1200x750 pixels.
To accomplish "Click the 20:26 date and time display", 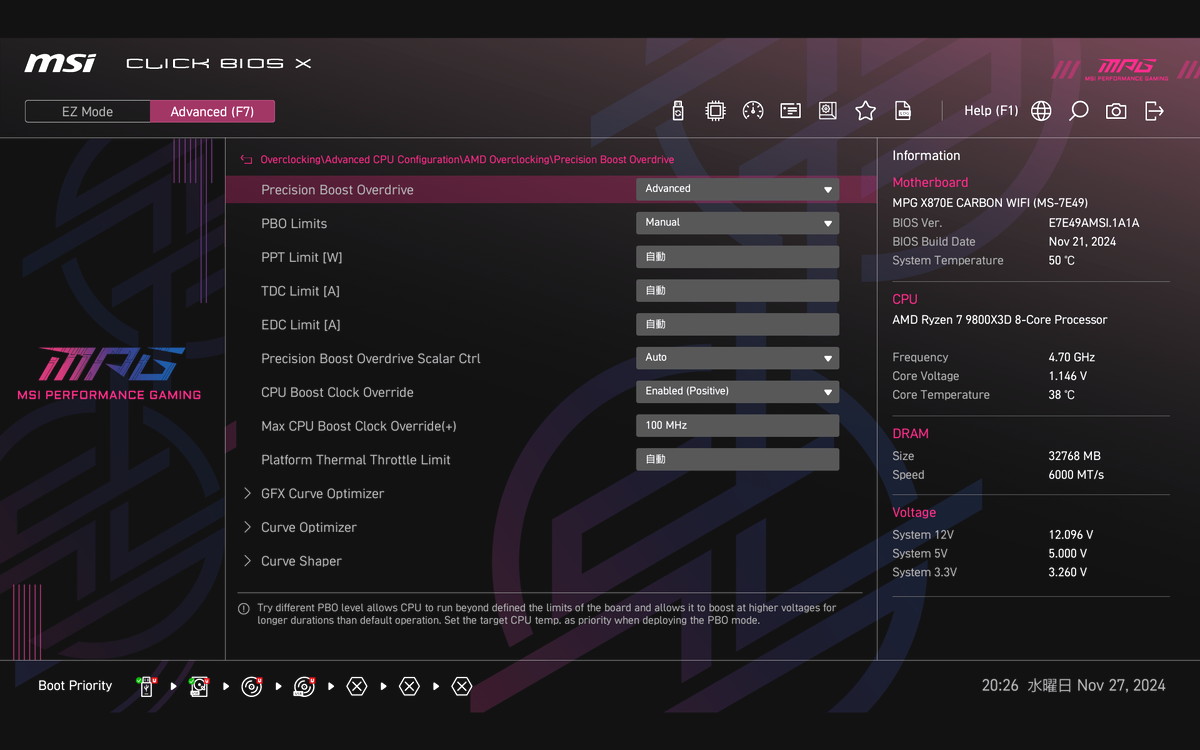I will click(1073, 686).
